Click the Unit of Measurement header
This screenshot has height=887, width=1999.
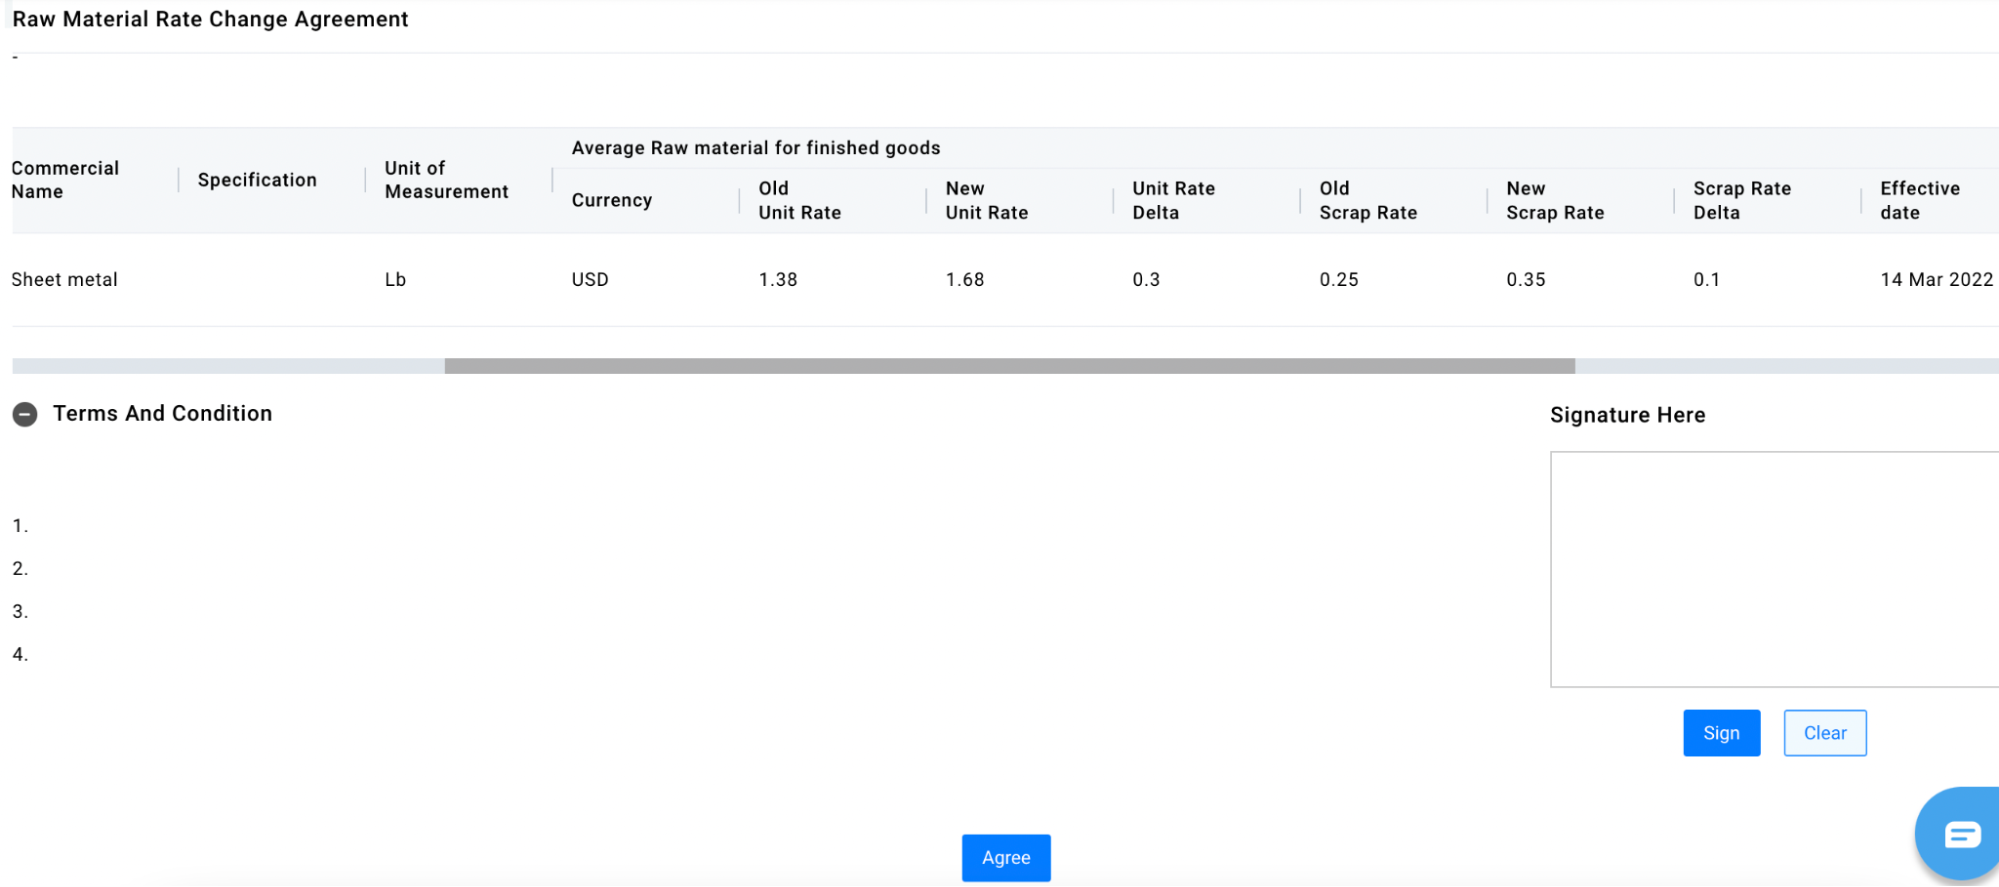tap(446, 180)
